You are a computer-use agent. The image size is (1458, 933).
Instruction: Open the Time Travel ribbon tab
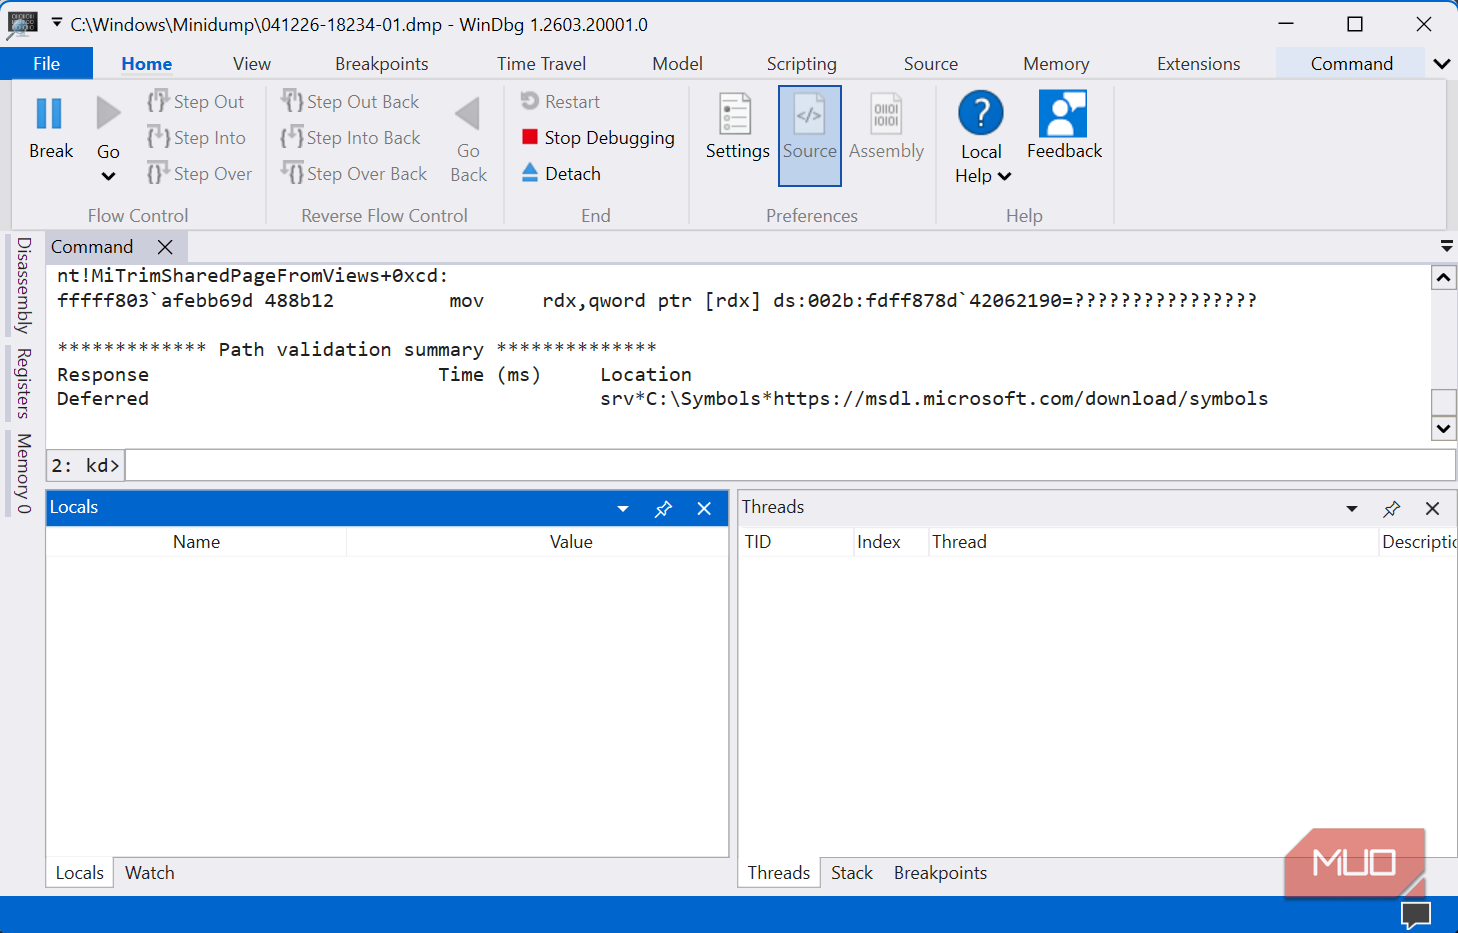click(x=541, y=63)
